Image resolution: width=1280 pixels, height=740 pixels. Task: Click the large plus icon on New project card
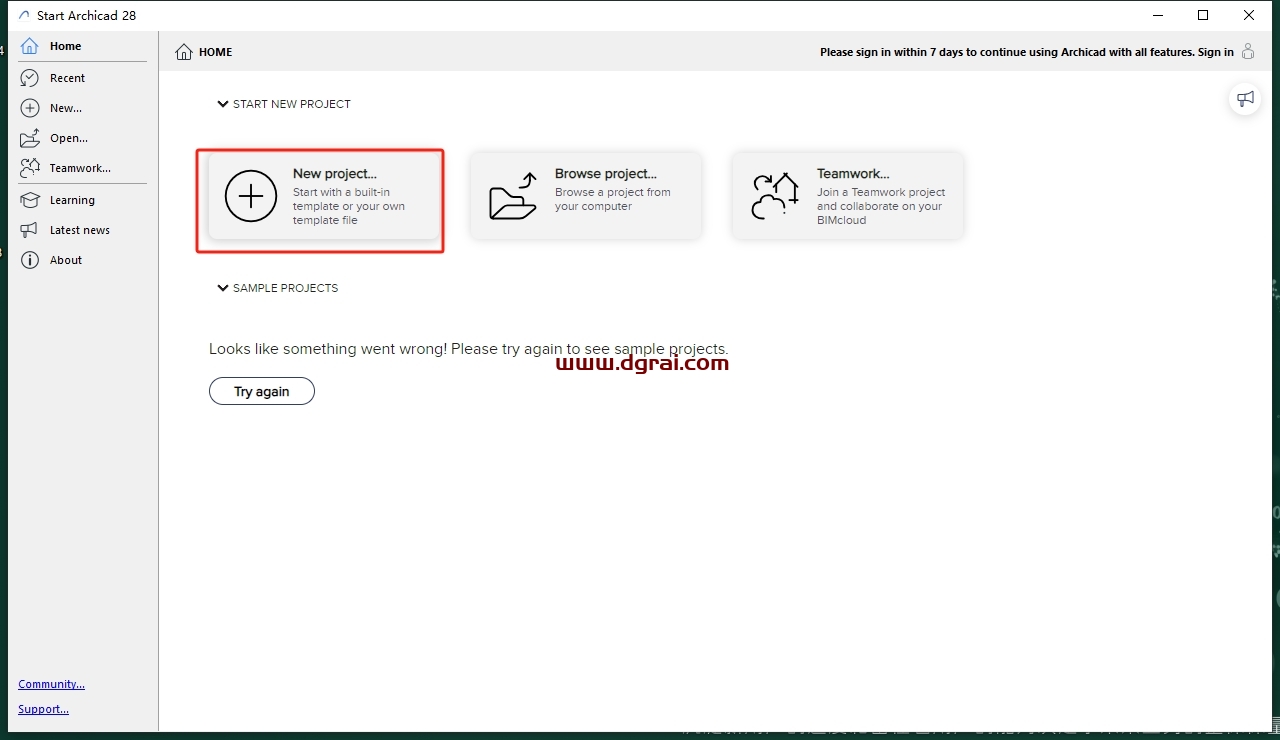pos(251,196)
